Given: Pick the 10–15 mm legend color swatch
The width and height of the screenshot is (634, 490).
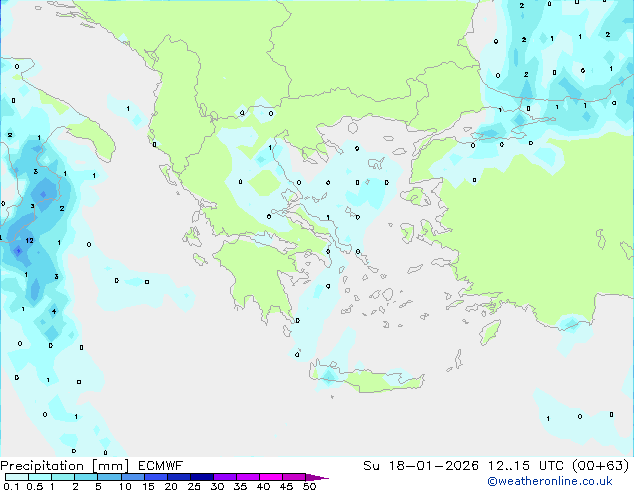Looking at the screenshot, I should click(133, 477).
